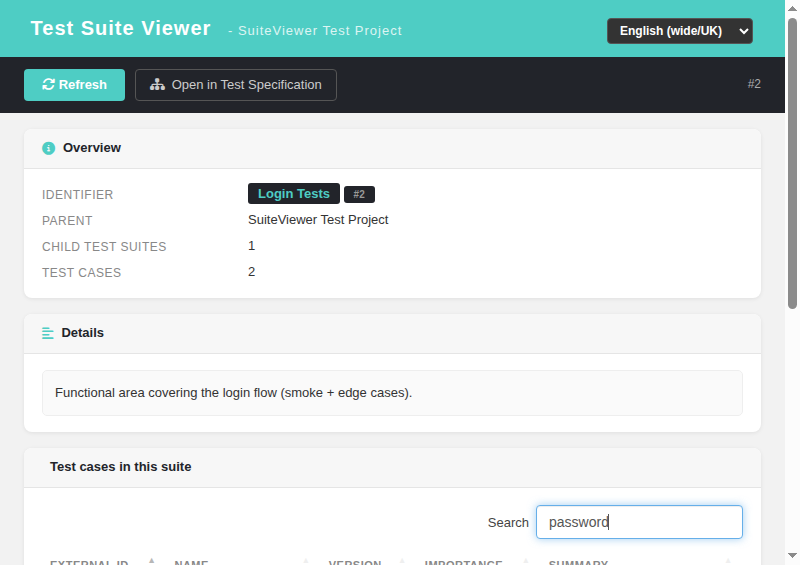
Task: Sort by Importance column arrow
Action: pyautogui.click(x=526, y=561)
